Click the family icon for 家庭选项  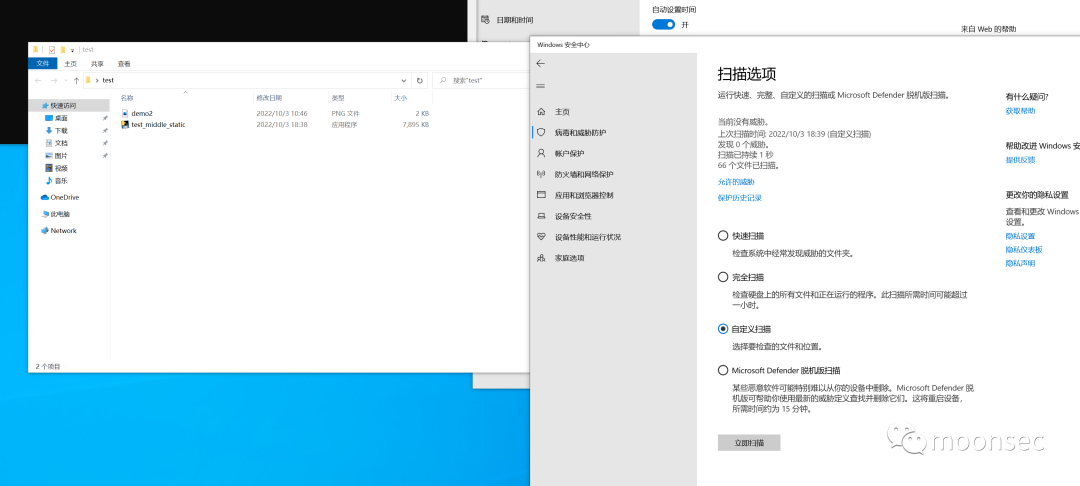point(541,257)
